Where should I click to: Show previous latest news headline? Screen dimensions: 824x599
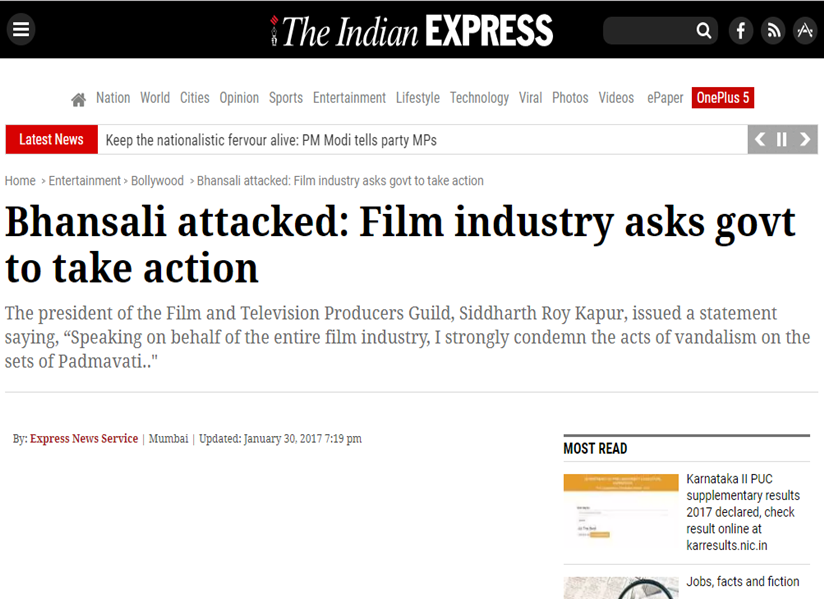click(x=760, y=140)
